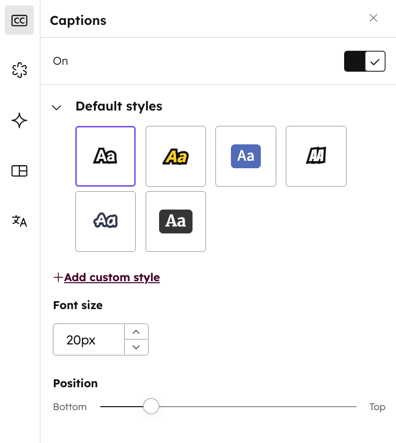Select the blue box Aa caption style
Image resolution: width=396 pixels, height=443 pixels.
(246, 156)
